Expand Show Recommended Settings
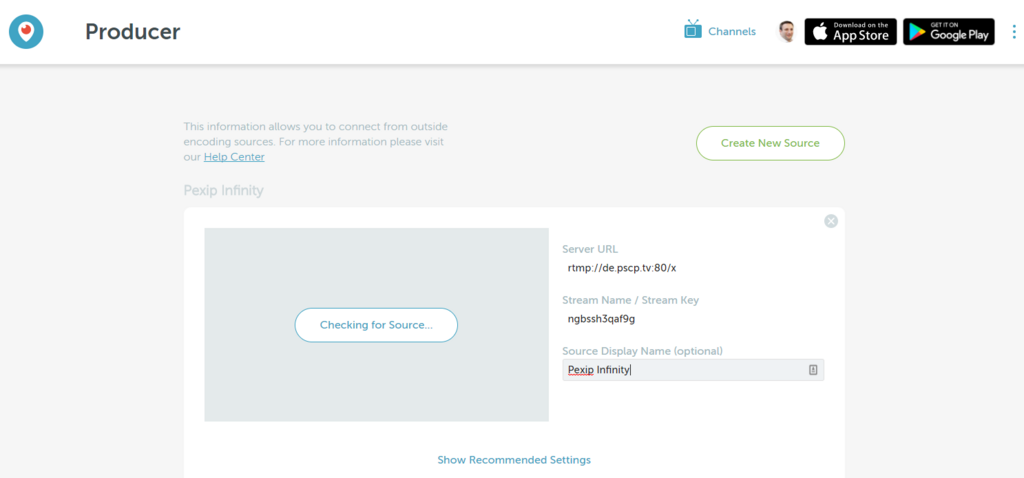The image size is (1024, 478). [x=514, y=460]
